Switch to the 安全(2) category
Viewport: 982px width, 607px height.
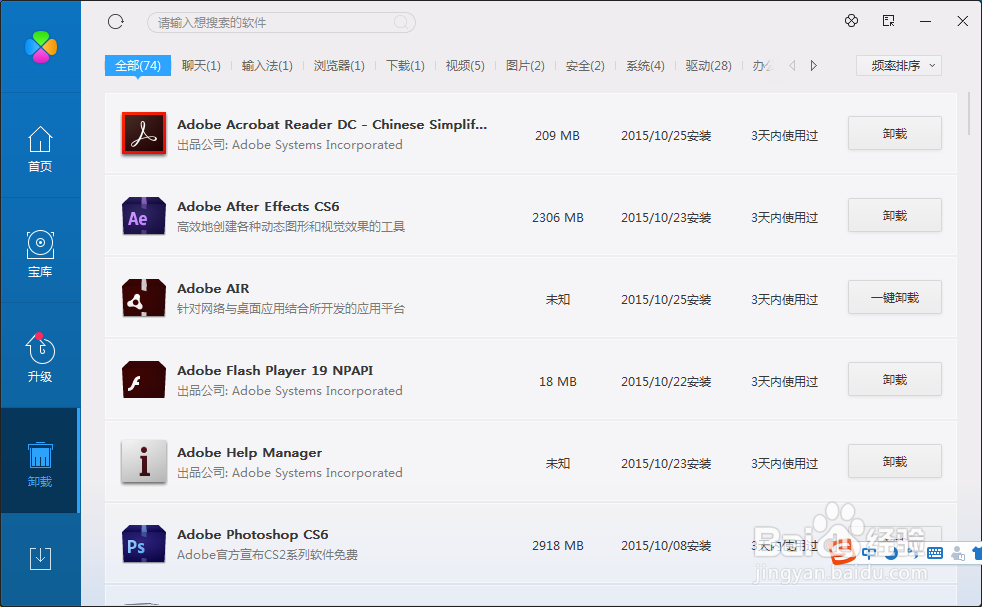coord(585,66)
